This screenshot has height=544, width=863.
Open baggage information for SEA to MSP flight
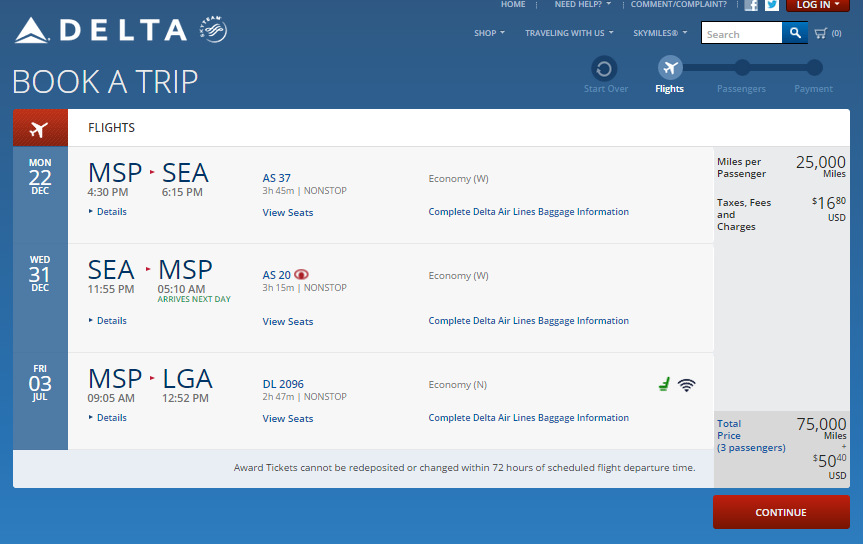pyautogui.click(x=528, y=320)
